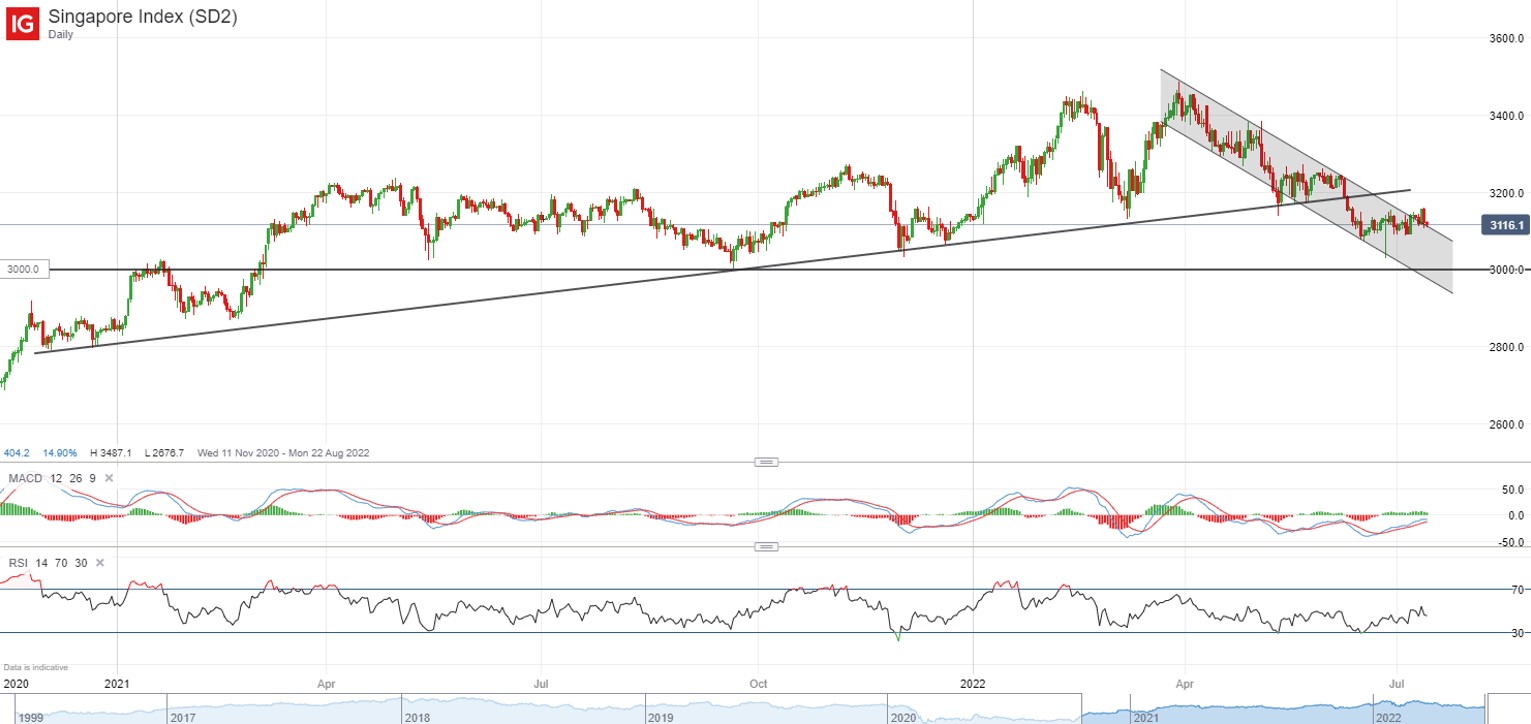Click the 2600.0 price axis label
Viewport: 1531px width, 724px height.
pyautogui.click(x=1506, y=424)
